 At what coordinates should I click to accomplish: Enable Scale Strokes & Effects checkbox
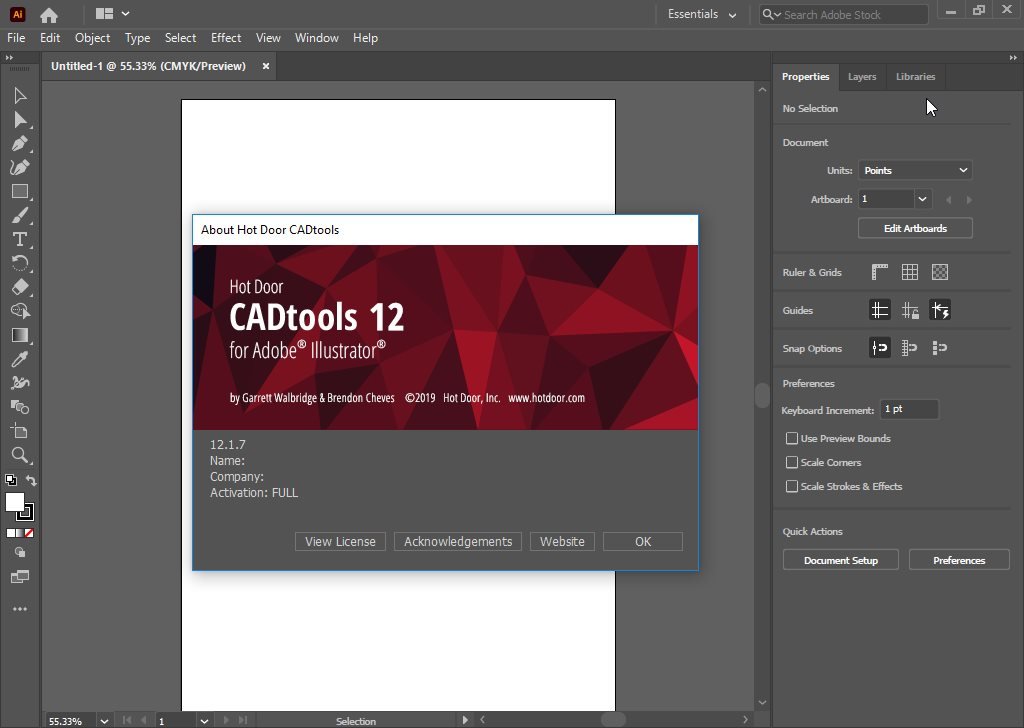(792, 486)
